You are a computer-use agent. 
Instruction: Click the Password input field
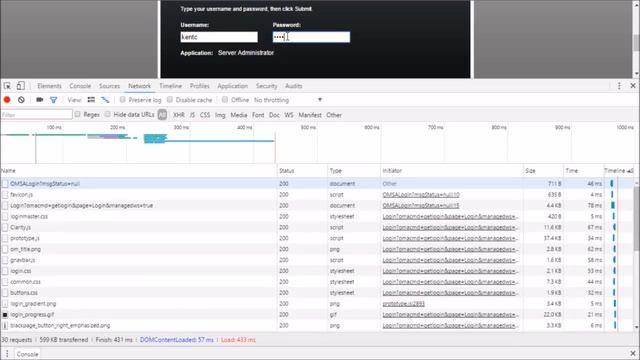coord(311,37)
